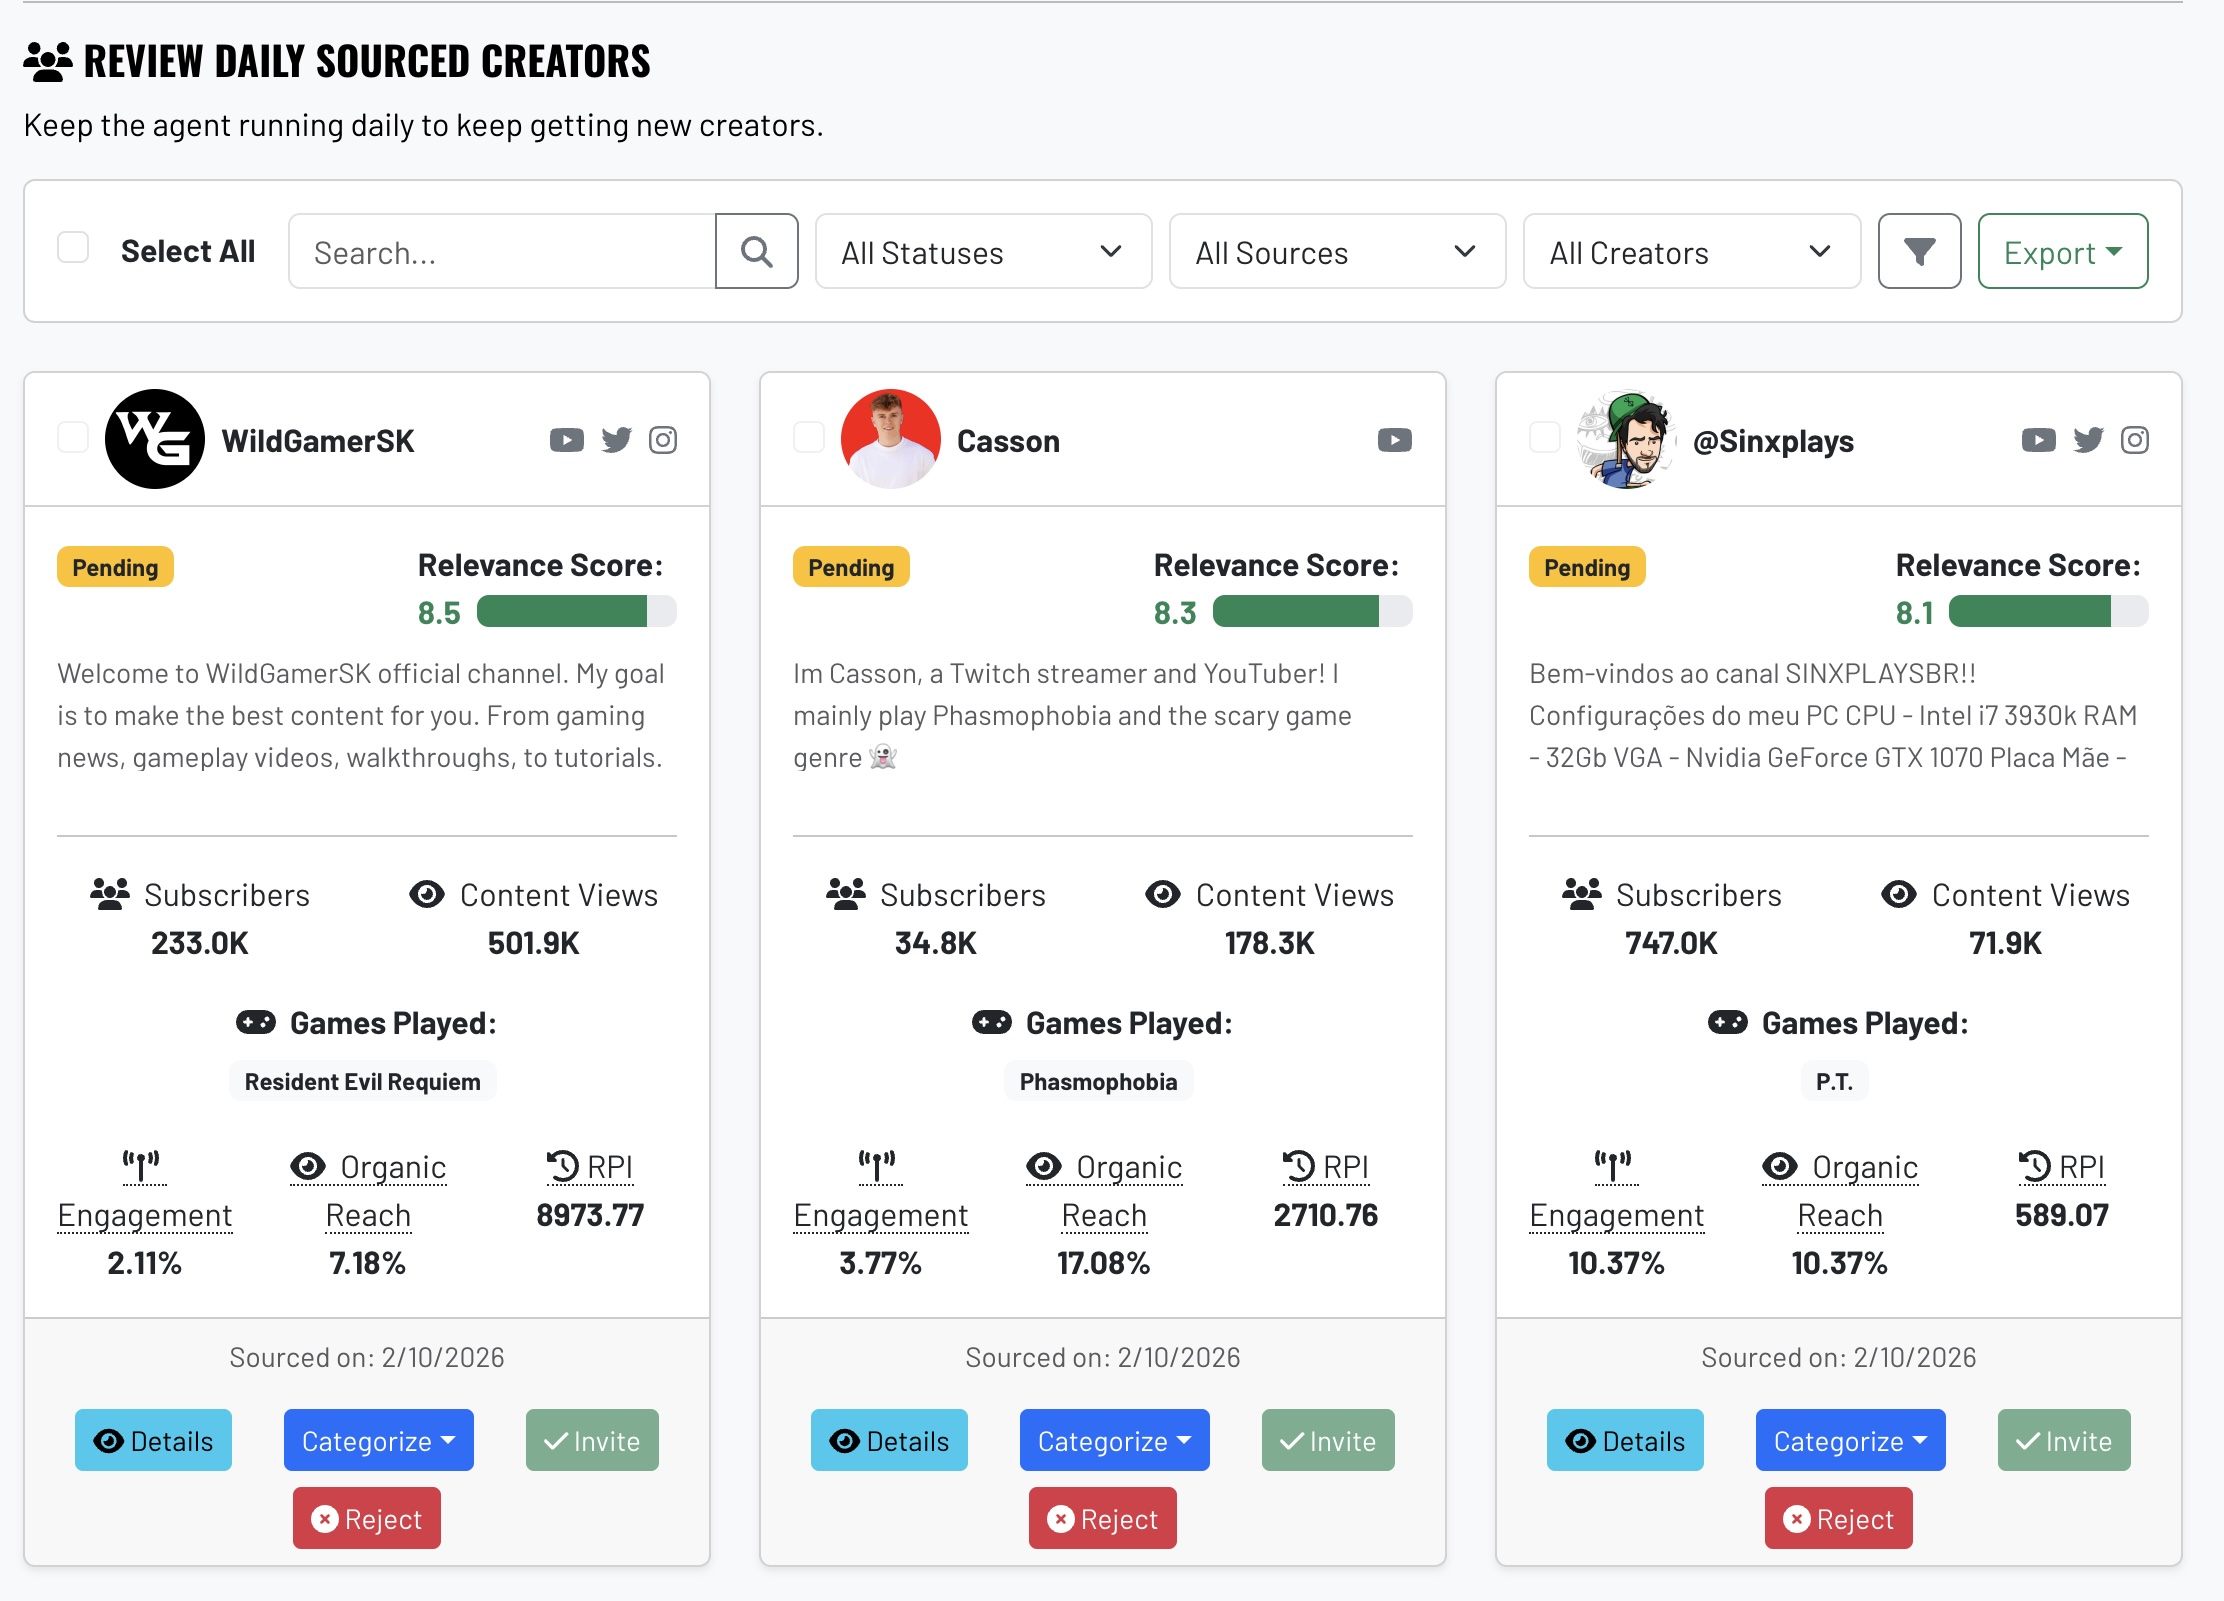Screen dimensions: 2224x1601
Task: Click the Organic Reach eye icon on Casson's card
Action: [1044, 1166]
